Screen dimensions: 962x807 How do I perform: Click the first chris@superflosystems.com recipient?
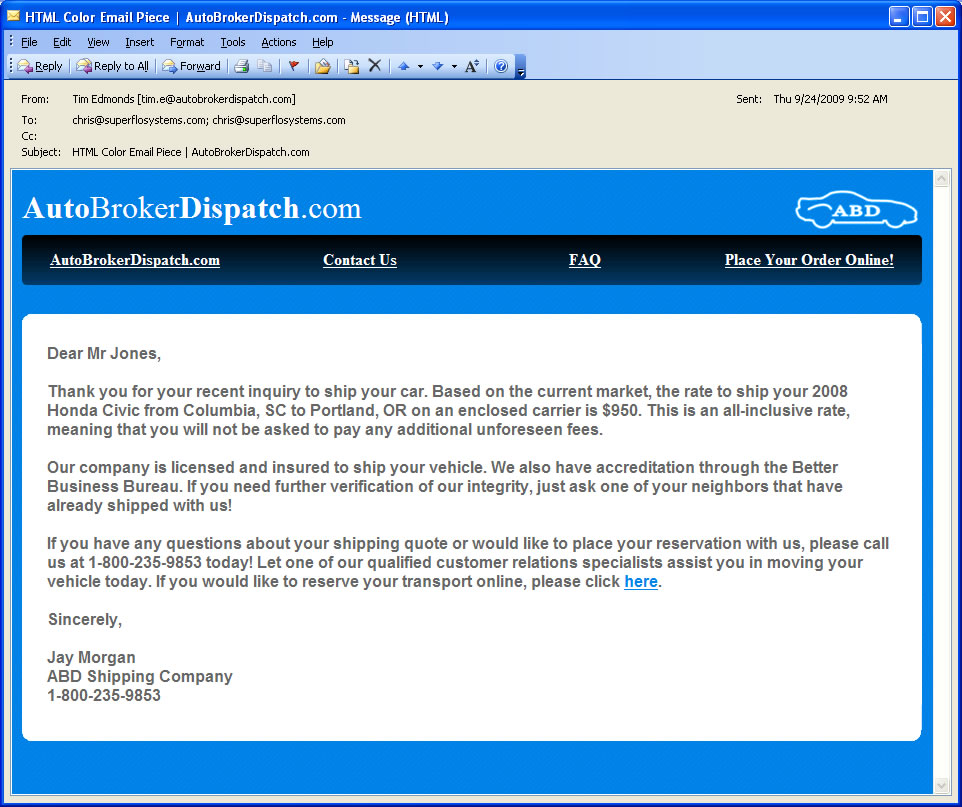[x=139, y=120]
